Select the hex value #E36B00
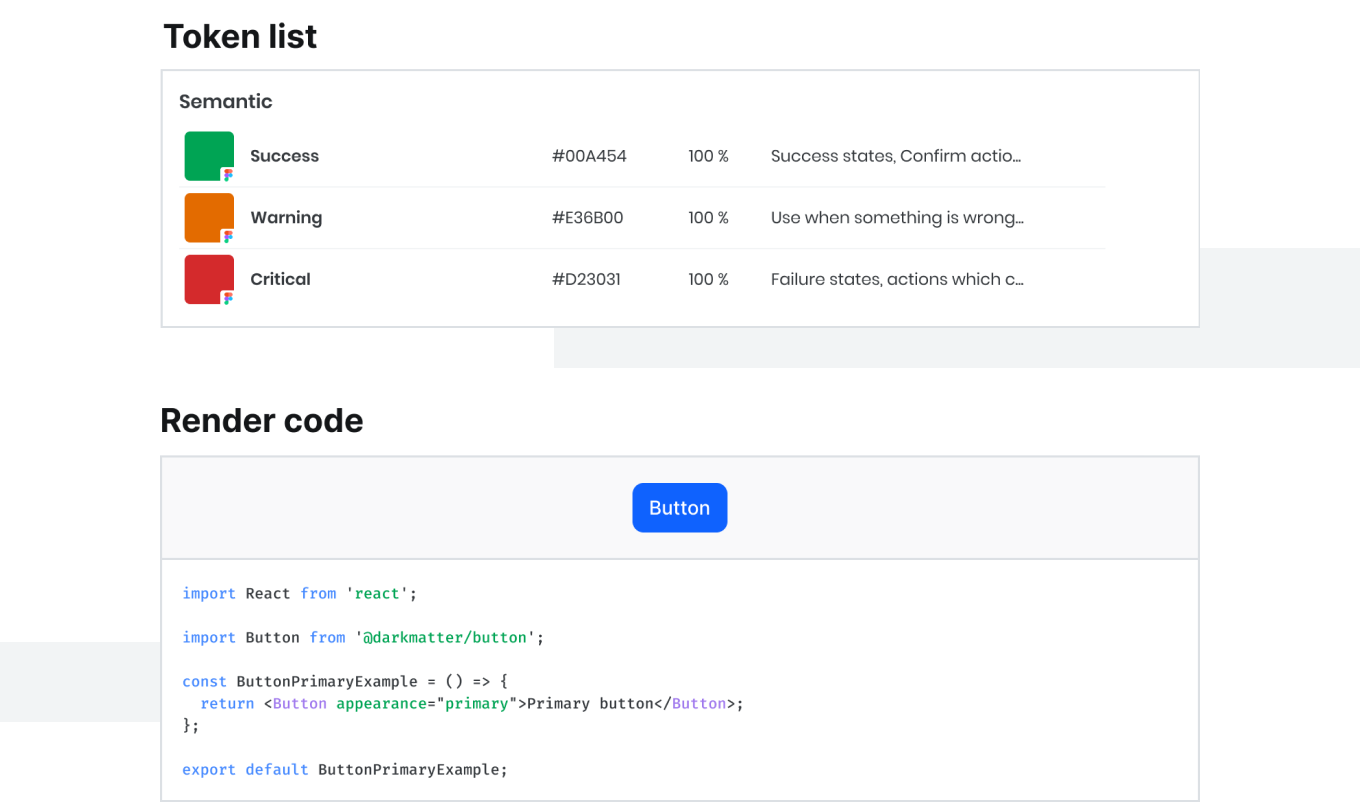This screenshot has height=802, width=1360. pyautogui.click(x=586, y=217)
